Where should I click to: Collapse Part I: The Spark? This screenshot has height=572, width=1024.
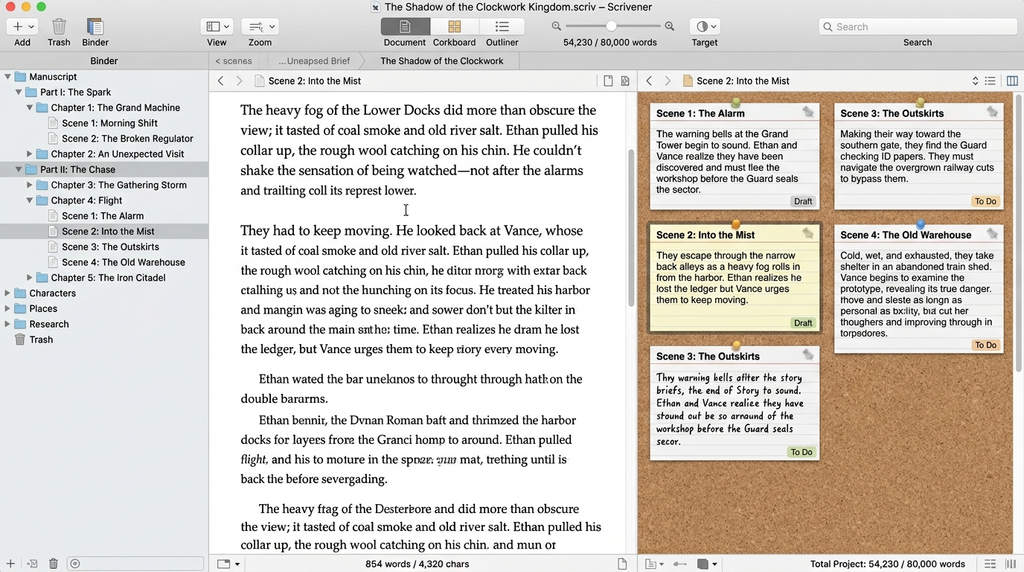point(19,92)
